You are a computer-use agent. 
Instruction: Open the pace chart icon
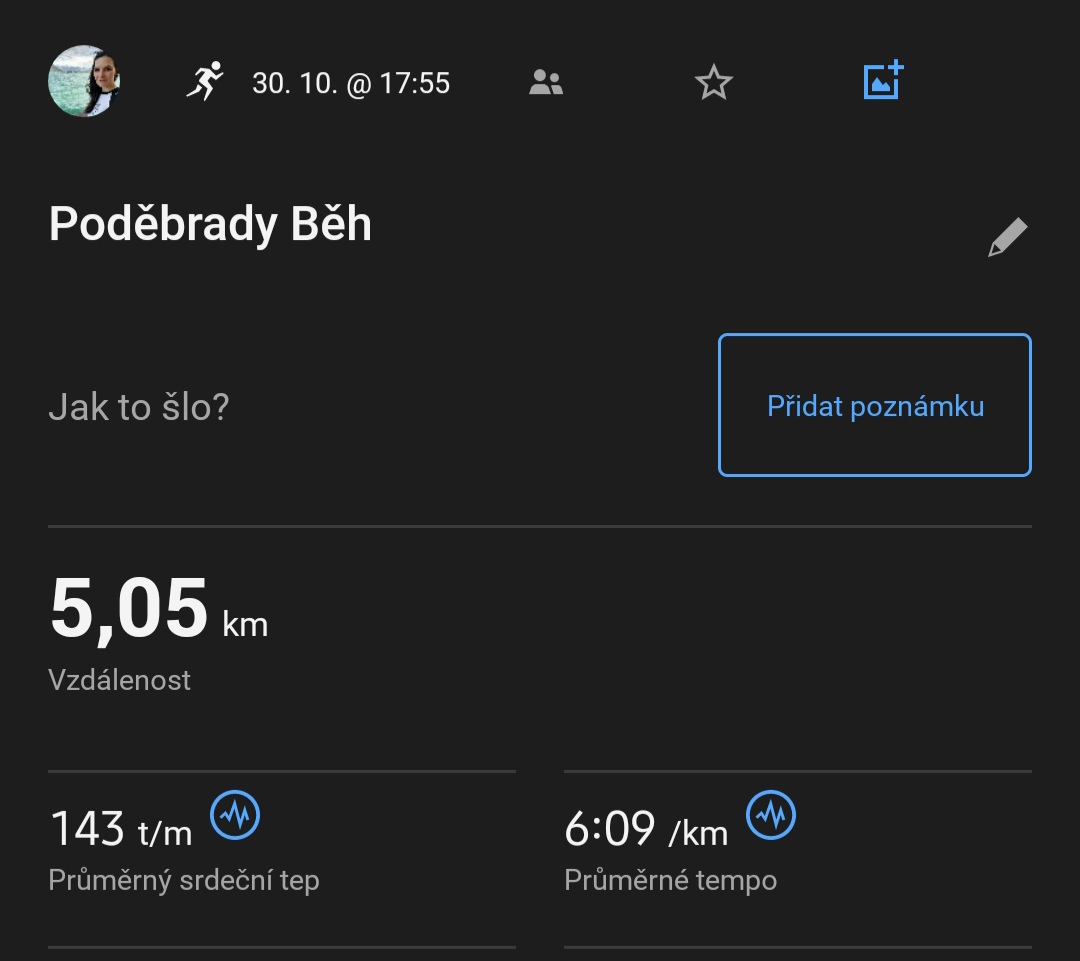click(x=771, y=816)
